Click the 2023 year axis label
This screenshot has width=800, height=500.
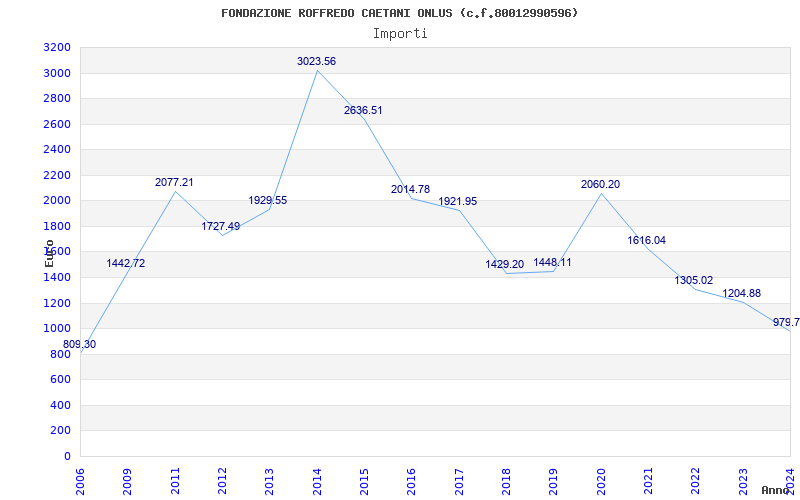click(x=743, y=482)
